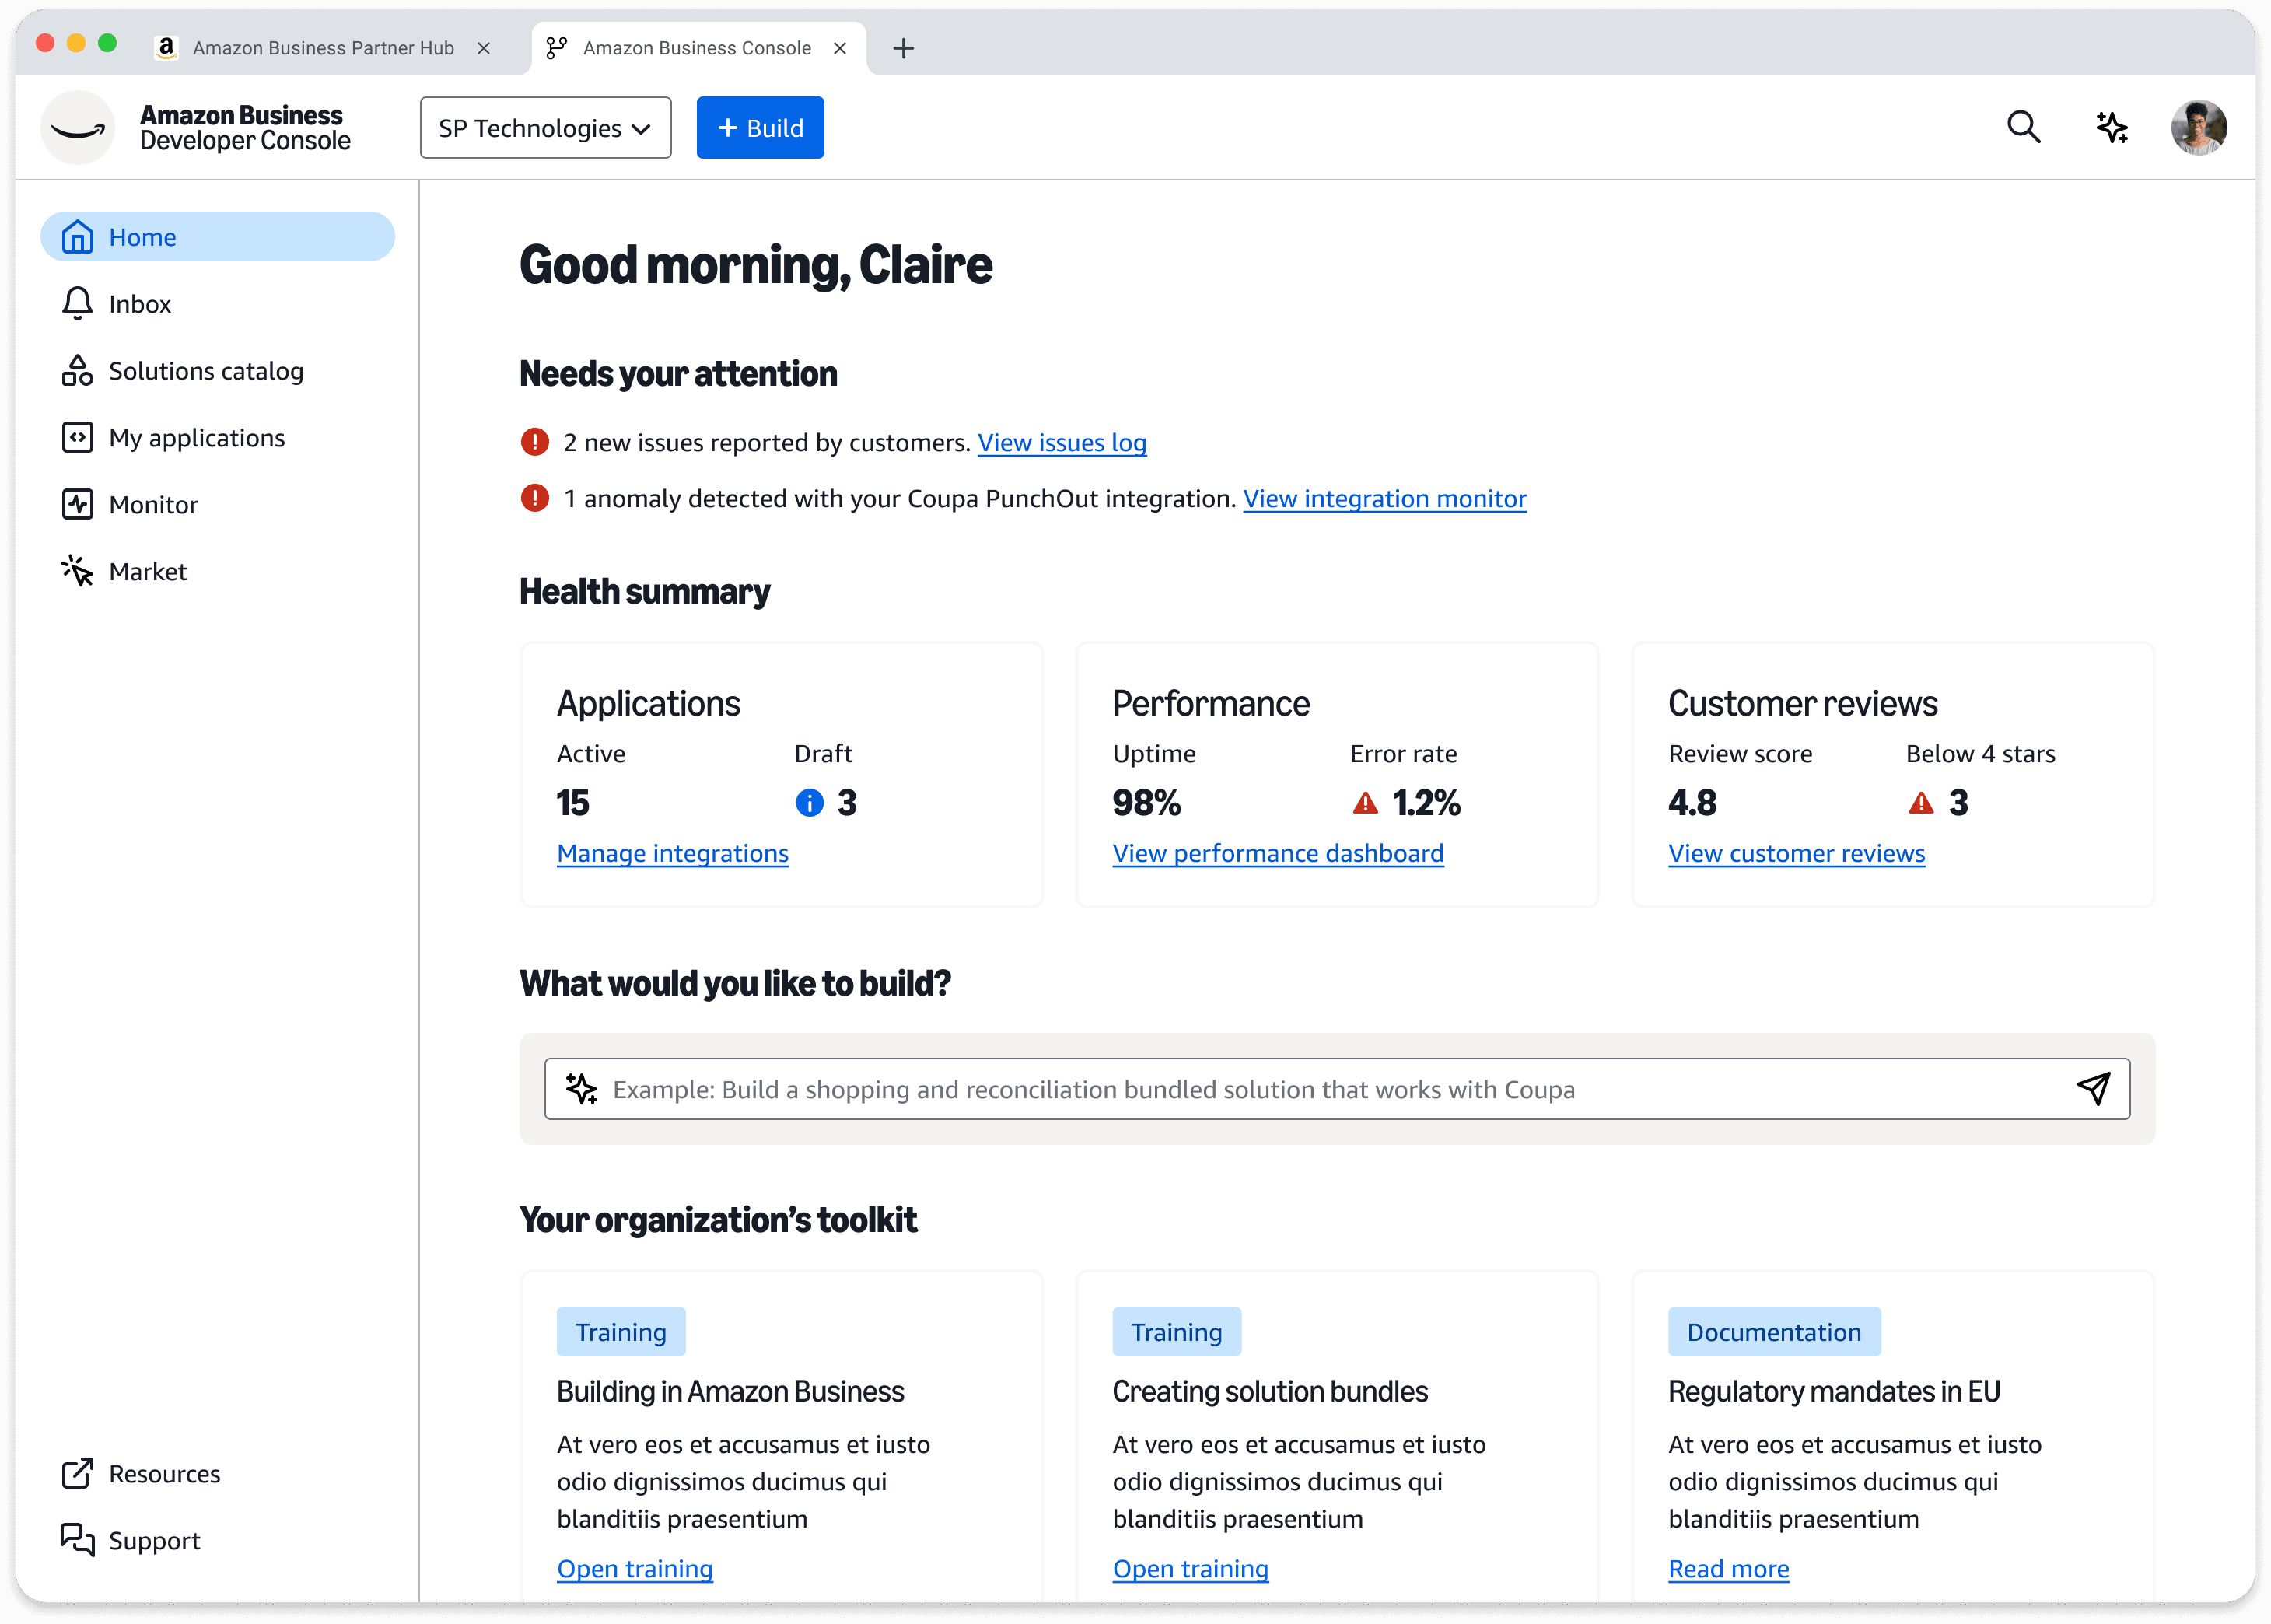The height and width of the screenshot is (1624, 2271).
Task: Open the Market section
Action: (147, 572)
